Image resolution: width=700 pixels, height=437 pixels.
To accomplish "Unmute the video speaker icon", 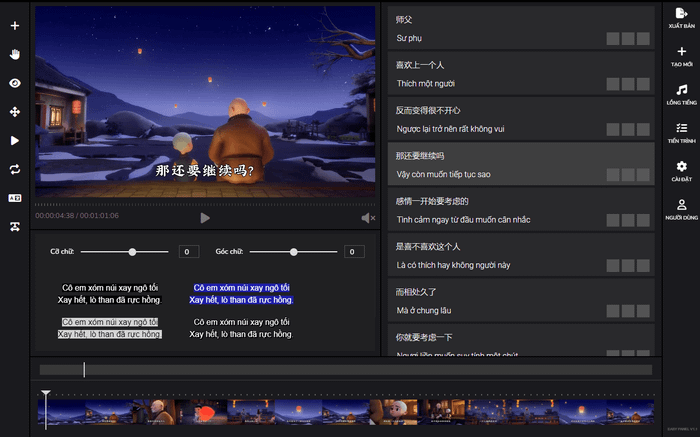I will [368, 218].
